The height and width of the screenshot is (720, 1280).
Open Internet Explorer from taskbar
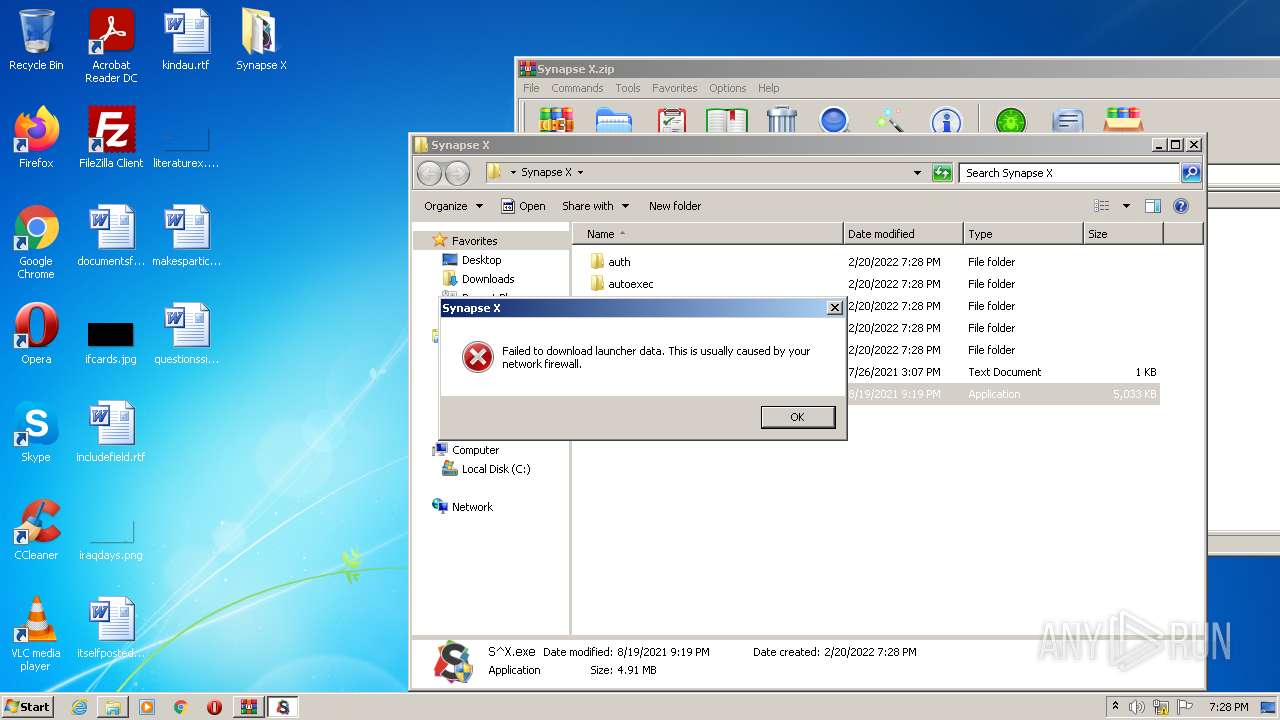pyautogui.click(x=79, y=707)
